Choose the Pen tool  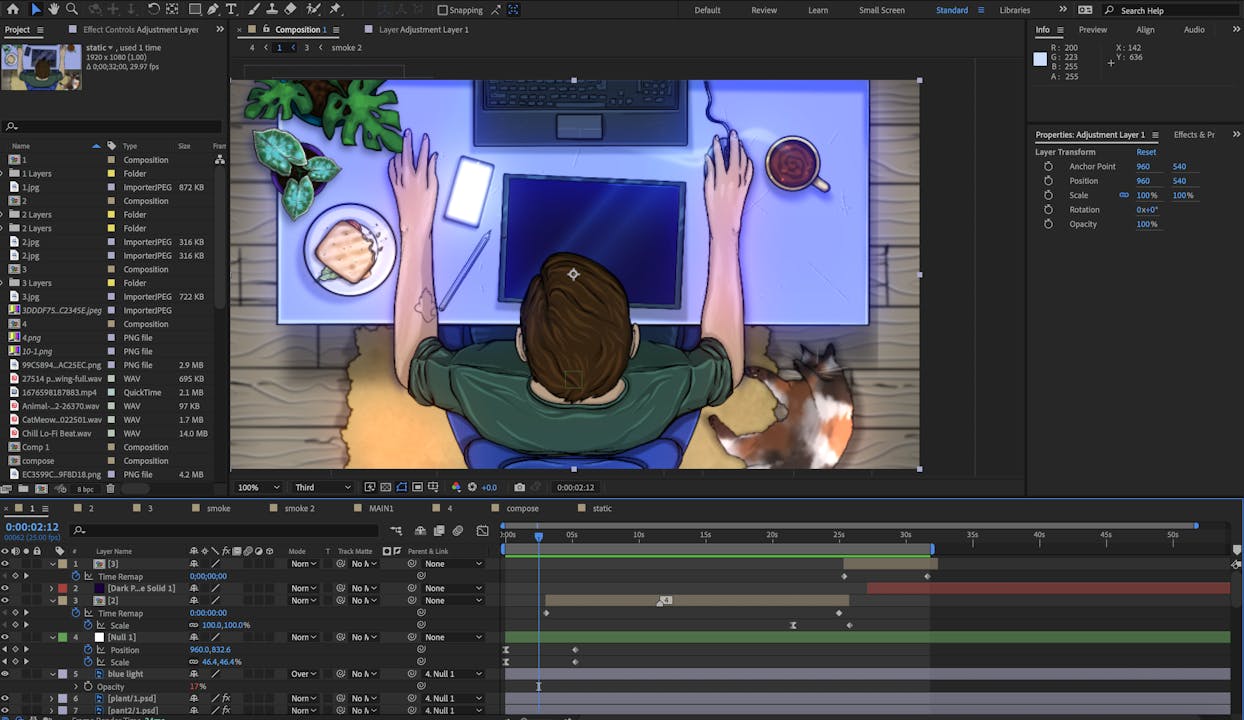click(x=213, y=9)
